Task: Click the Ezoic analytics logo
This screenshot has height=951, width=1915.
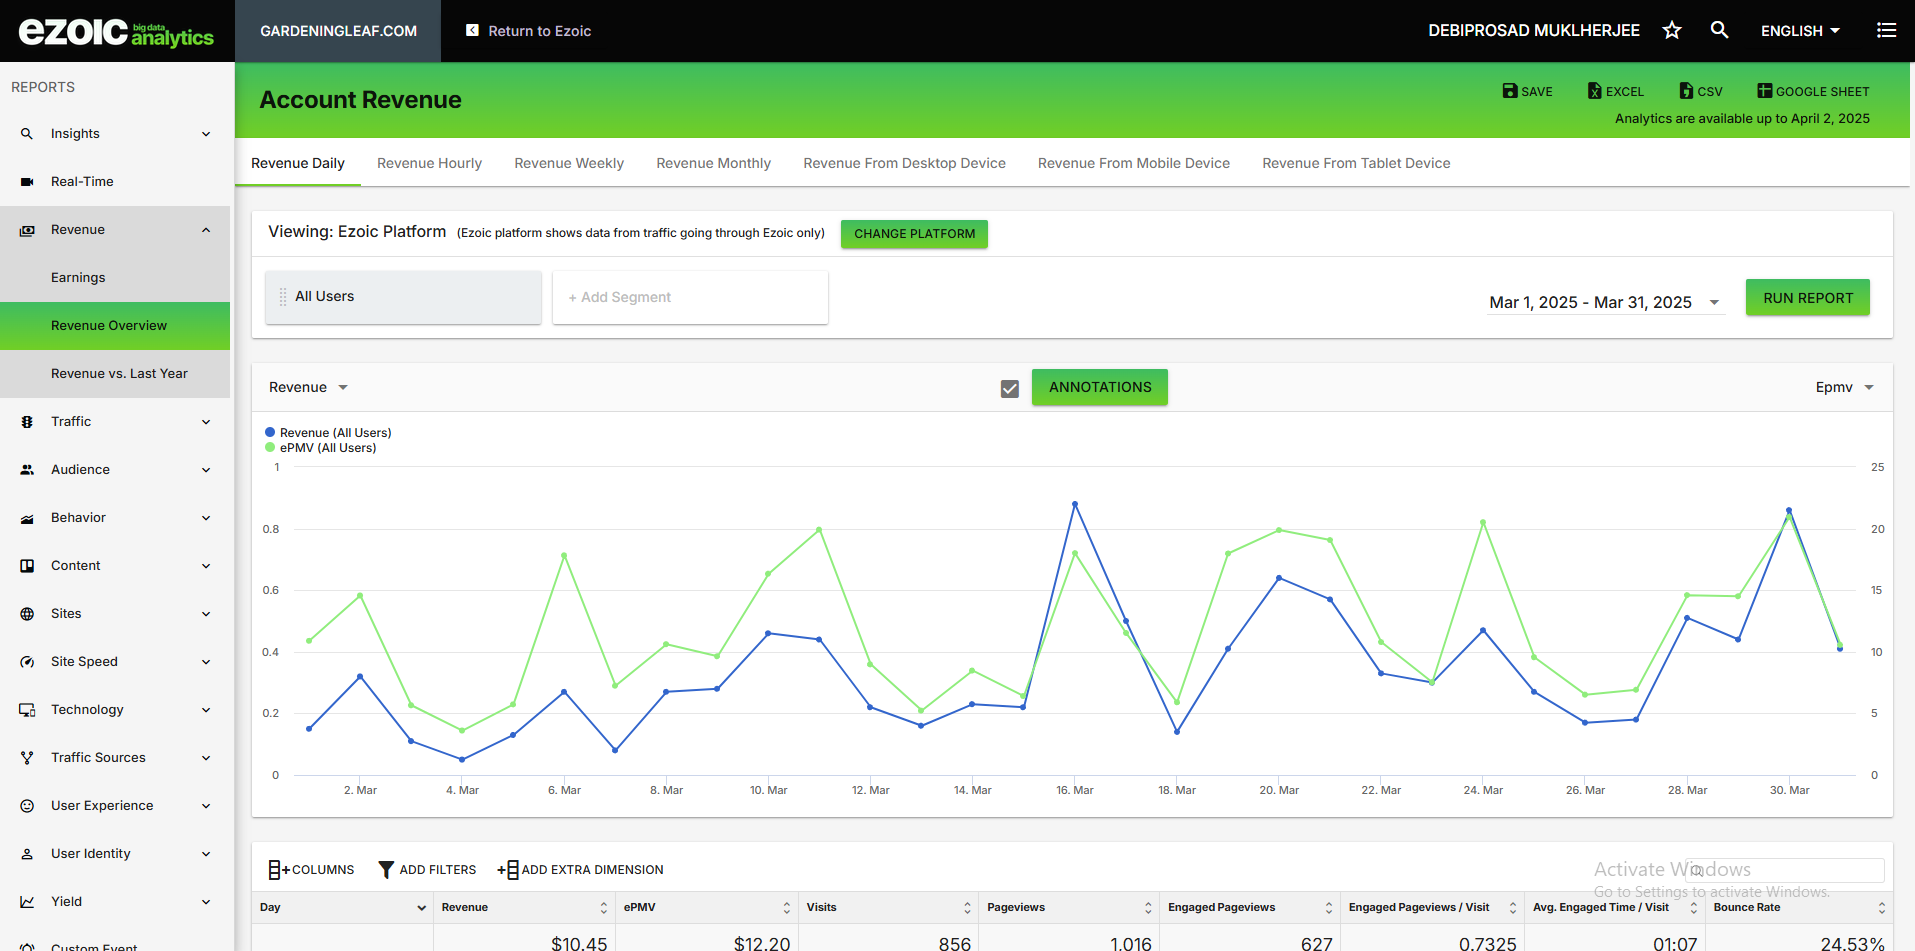Action: pyautogui.click(x=116, y=31)
